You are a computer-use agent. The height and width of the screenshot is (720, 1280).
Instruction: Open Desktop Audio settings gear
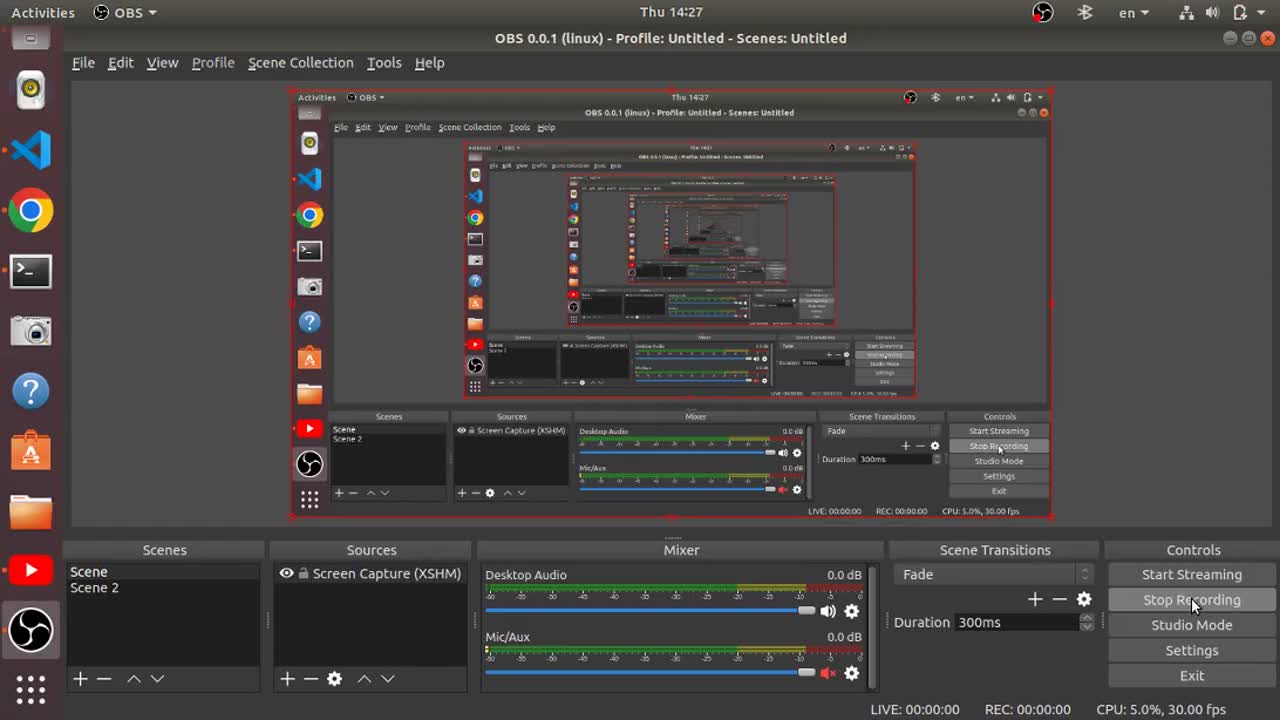pyautogui.click(x=851, y=611)
